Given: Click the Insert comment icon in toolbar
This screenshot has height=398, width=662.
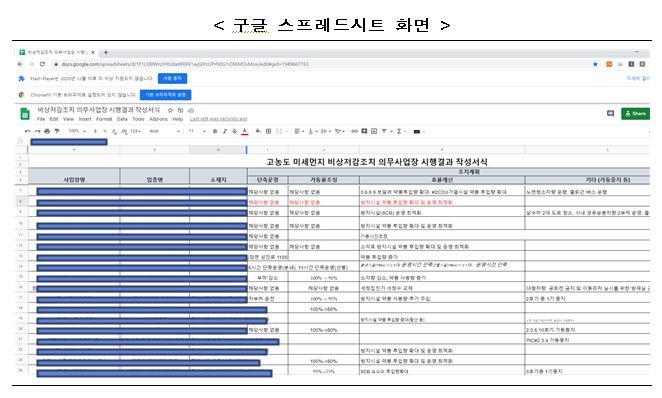Looking at the screenshot, I should click(364, 131).
